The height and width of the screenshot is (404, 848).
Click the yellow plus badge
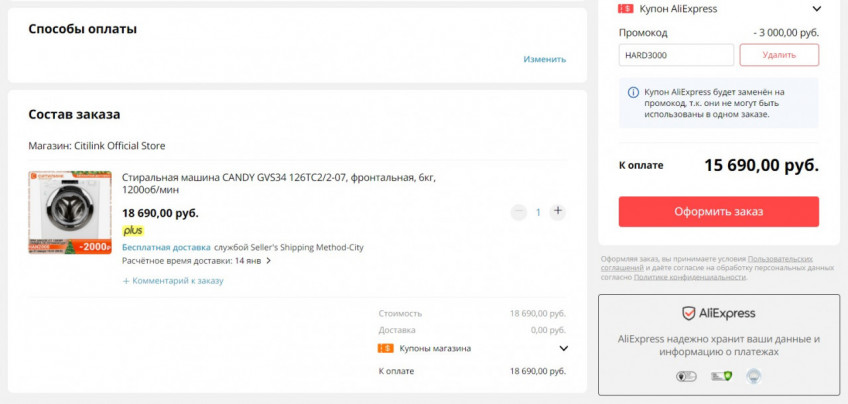coord(133,230)
